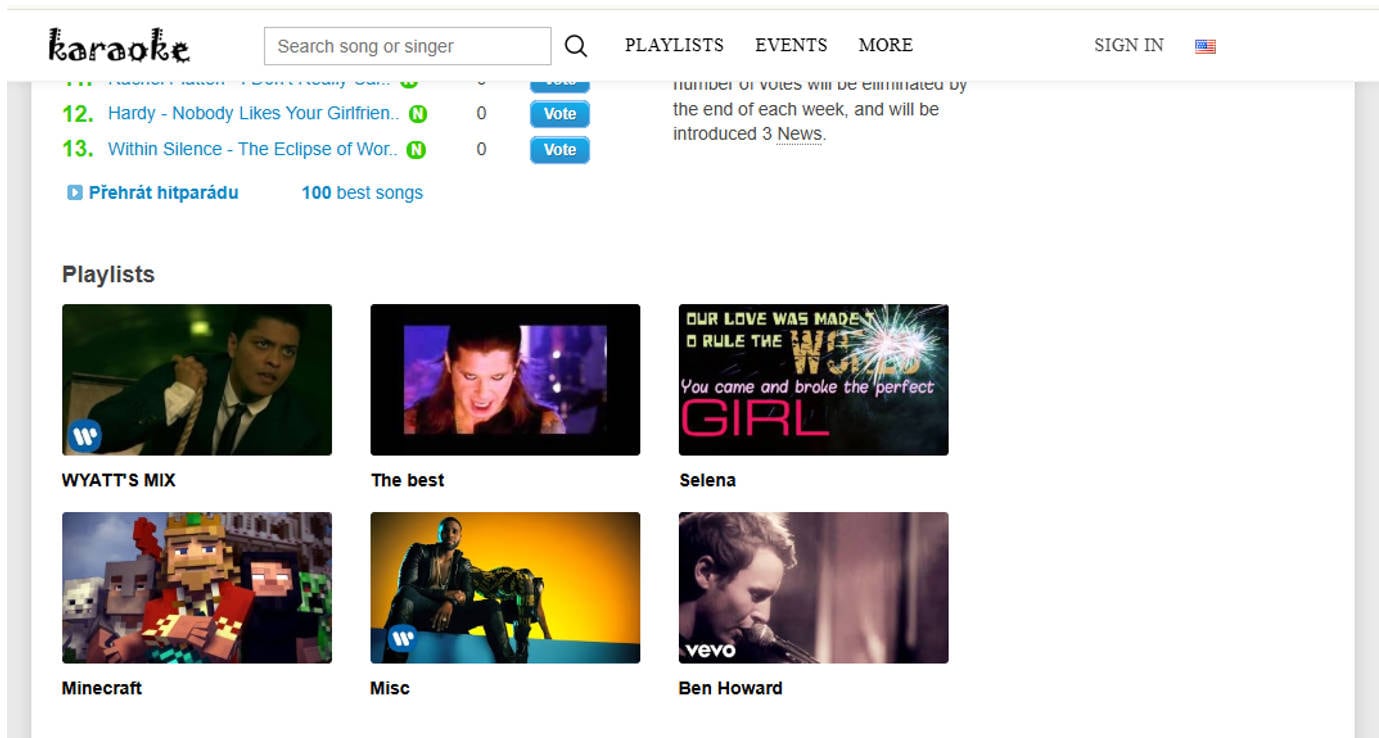Click the News link in description
Screen dimensions: 1379x738
[x=800, y=134]
